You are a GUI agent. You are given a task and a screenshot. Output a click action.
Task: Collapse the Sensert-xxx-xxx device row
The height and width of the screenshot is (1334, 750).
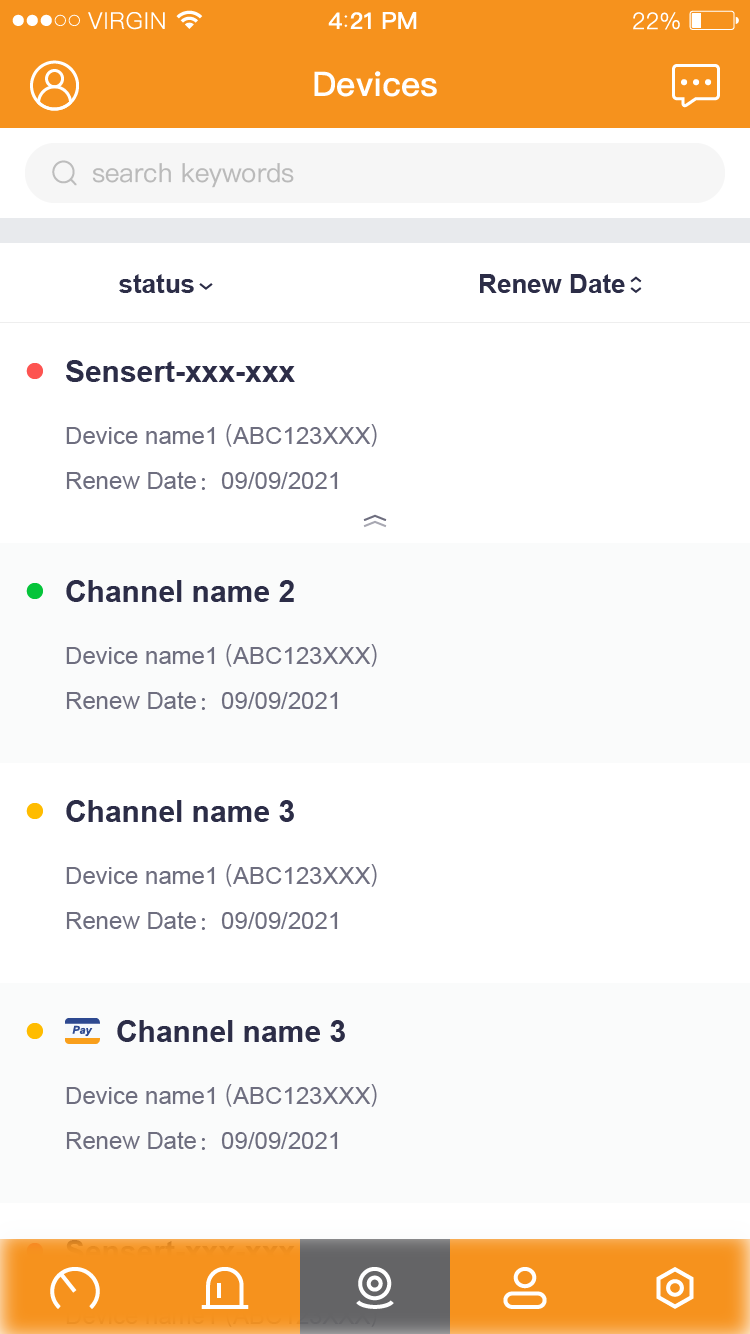[375, 521]
